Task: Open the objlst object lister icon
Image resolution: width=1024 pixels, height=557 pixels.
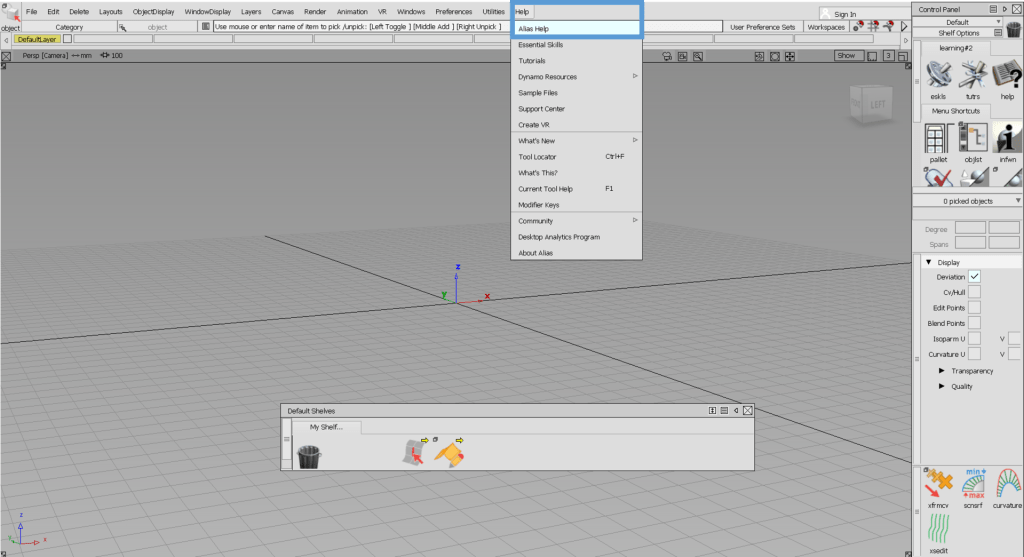Action: 973,137
